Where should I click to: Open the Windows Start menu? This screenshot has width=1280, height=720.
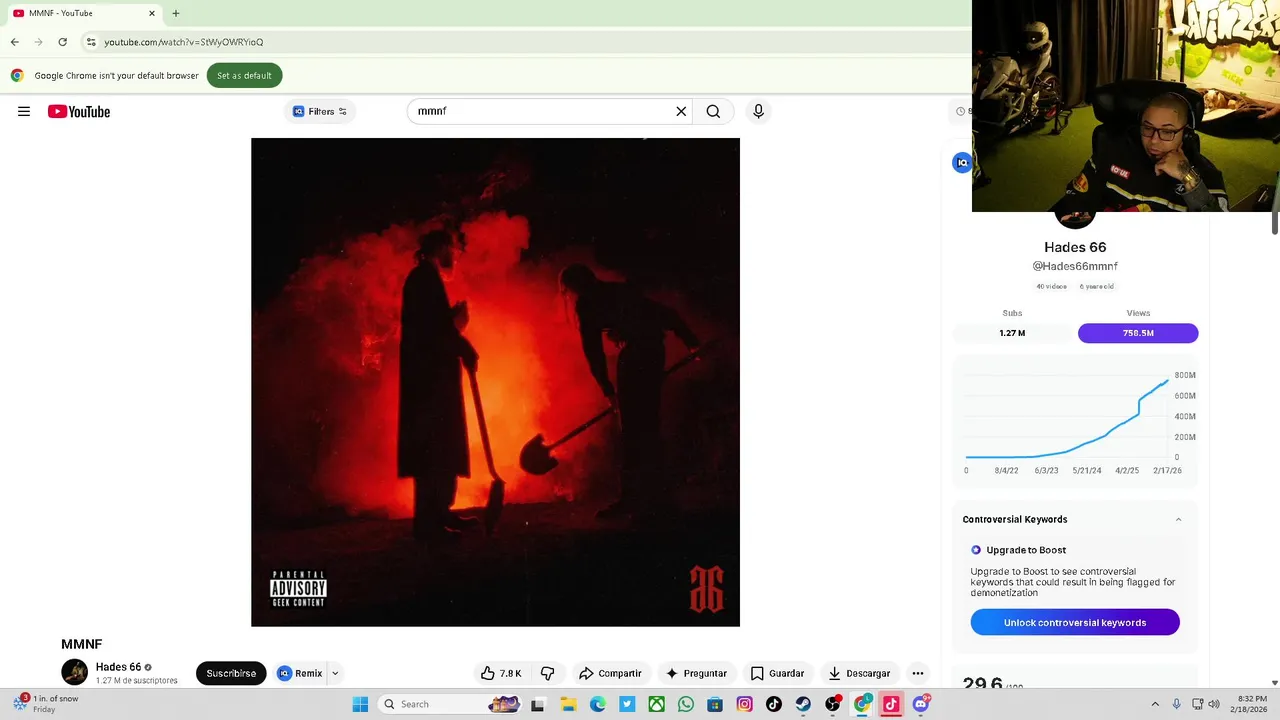click(x=360, y=704)
